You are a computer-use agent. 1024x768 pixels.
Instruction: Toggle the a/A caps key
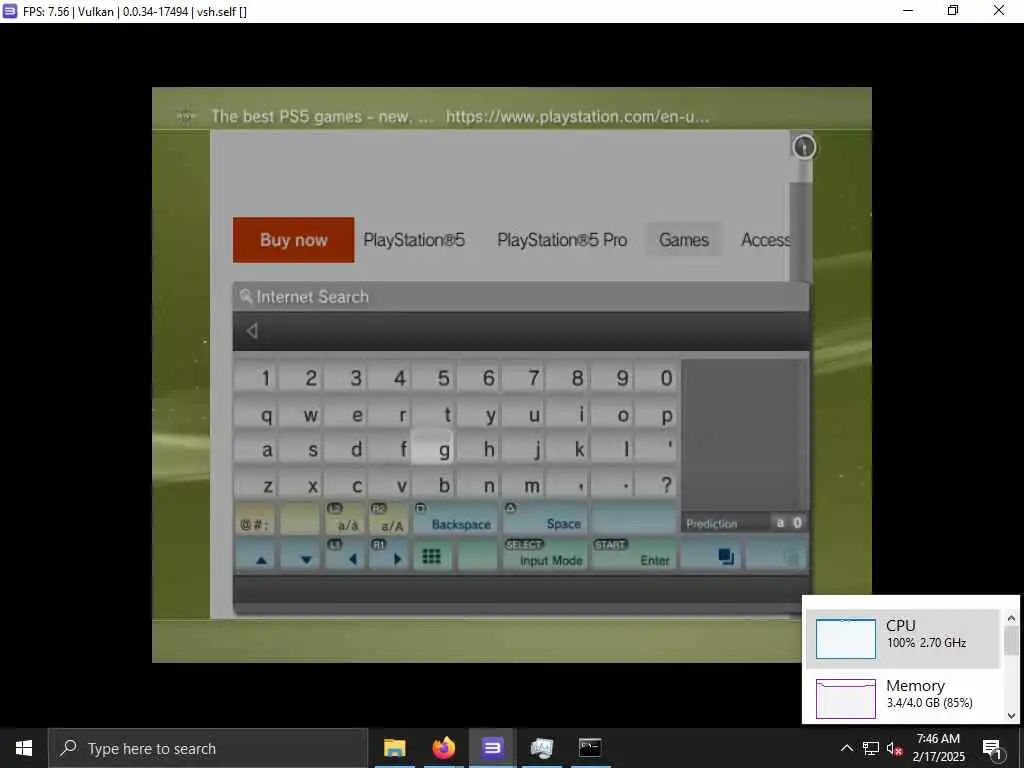(x=389, y=520)
